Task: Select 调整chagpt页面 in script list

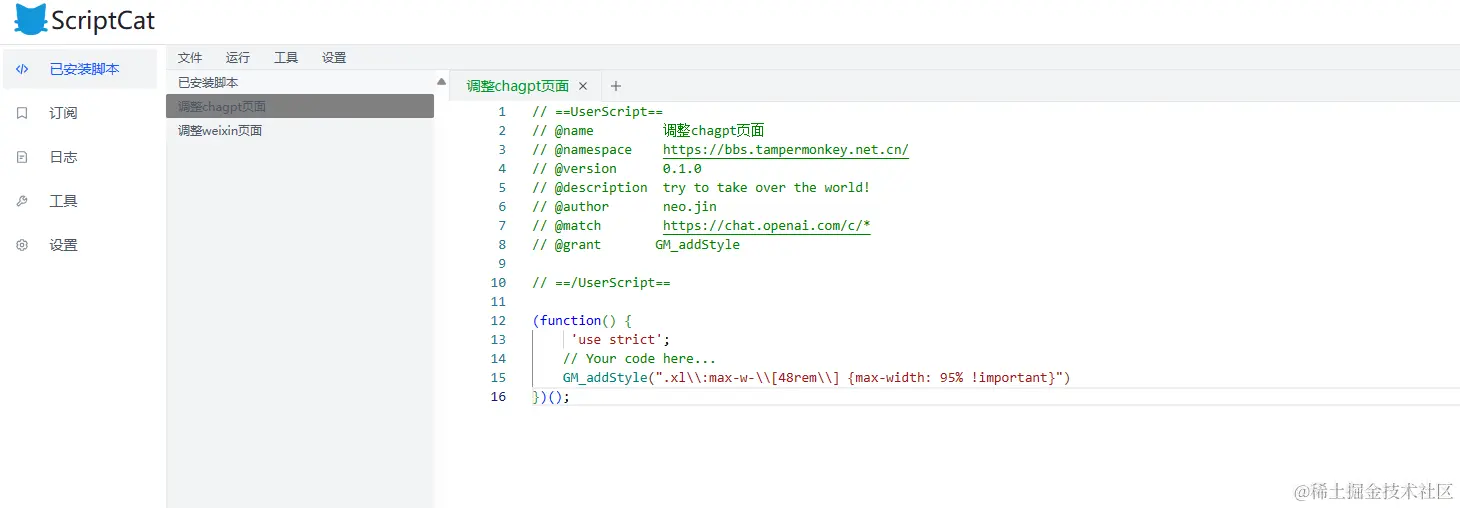Action: pyautogui.click(x=300, y=106)
